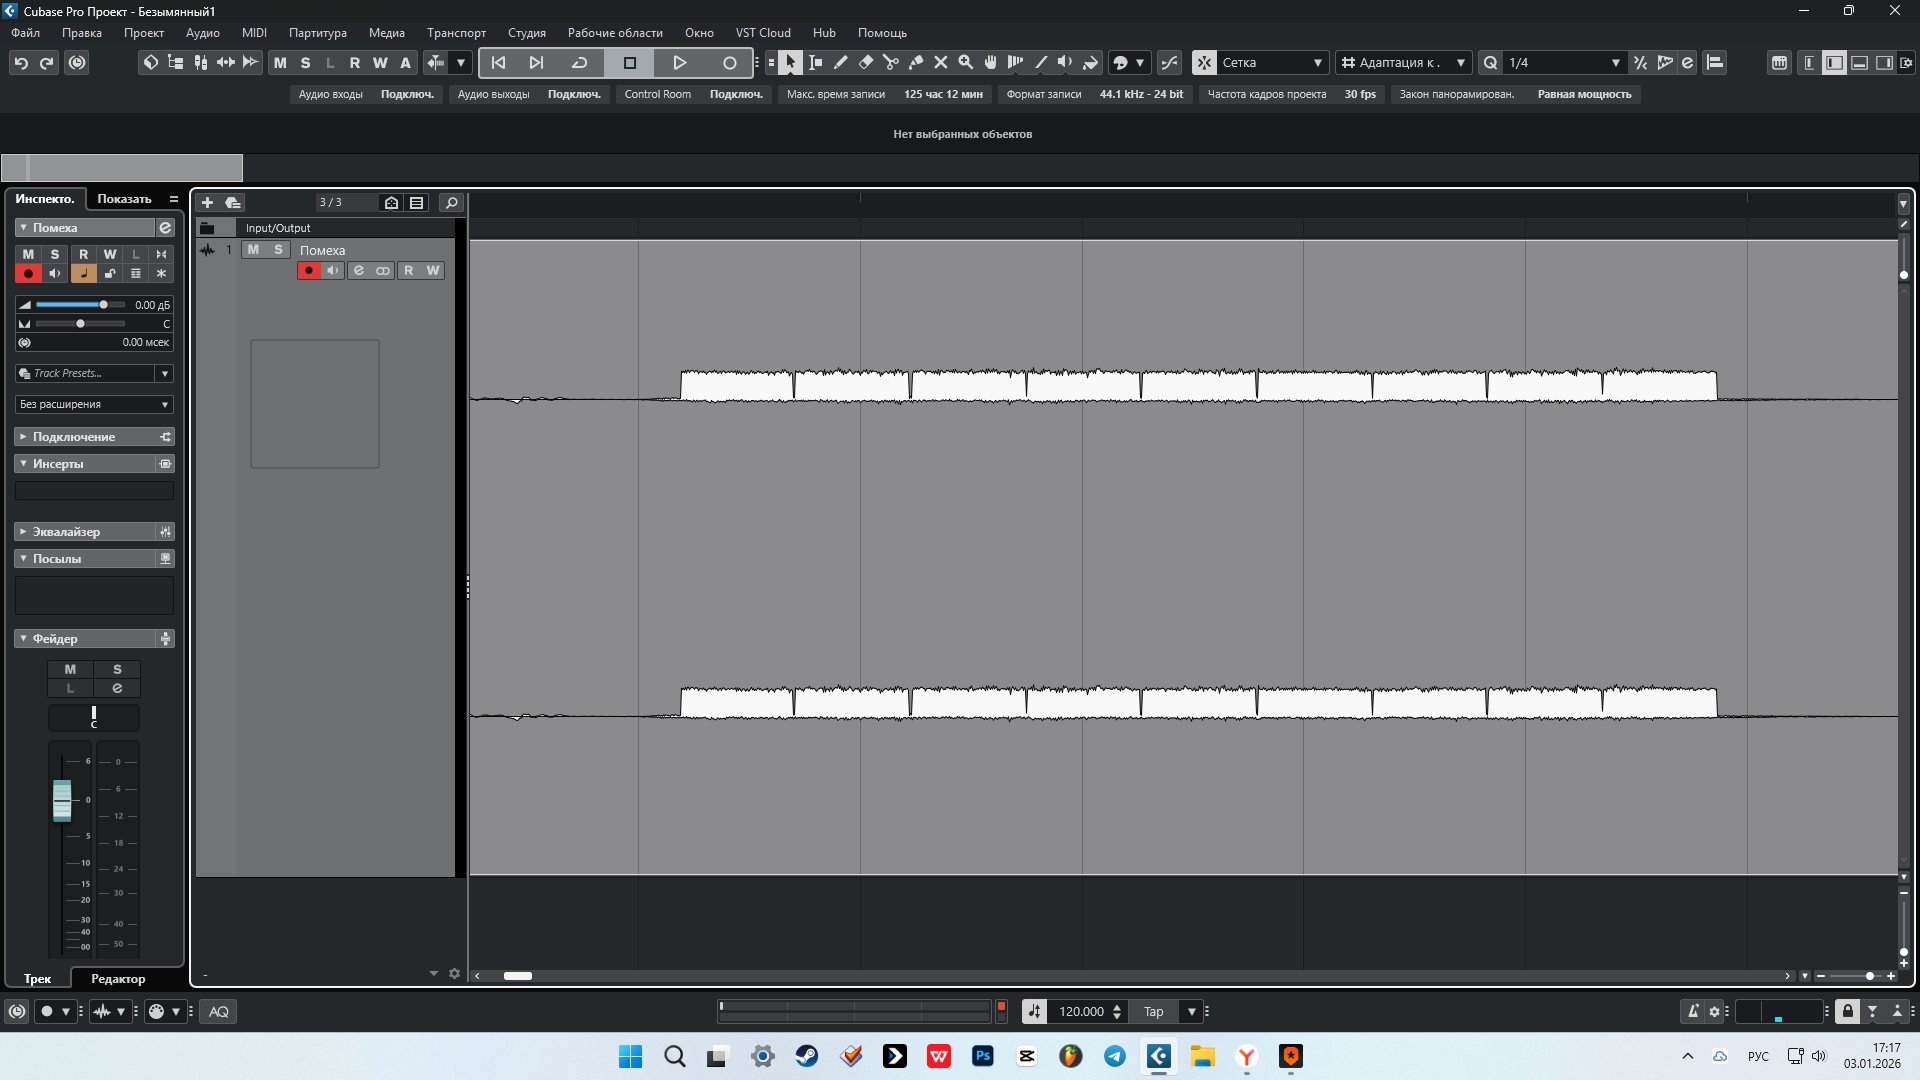Image resolution: width=1920 pixels, height=1080 pixels.
Task: Click the add track plus button
Action: click(207, 202)
